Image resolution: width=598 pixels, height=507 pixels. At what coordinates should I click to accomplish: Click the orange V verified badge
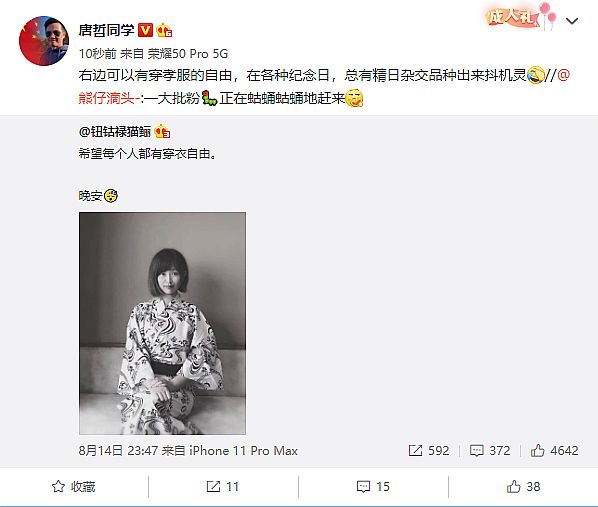click(145, 30)
